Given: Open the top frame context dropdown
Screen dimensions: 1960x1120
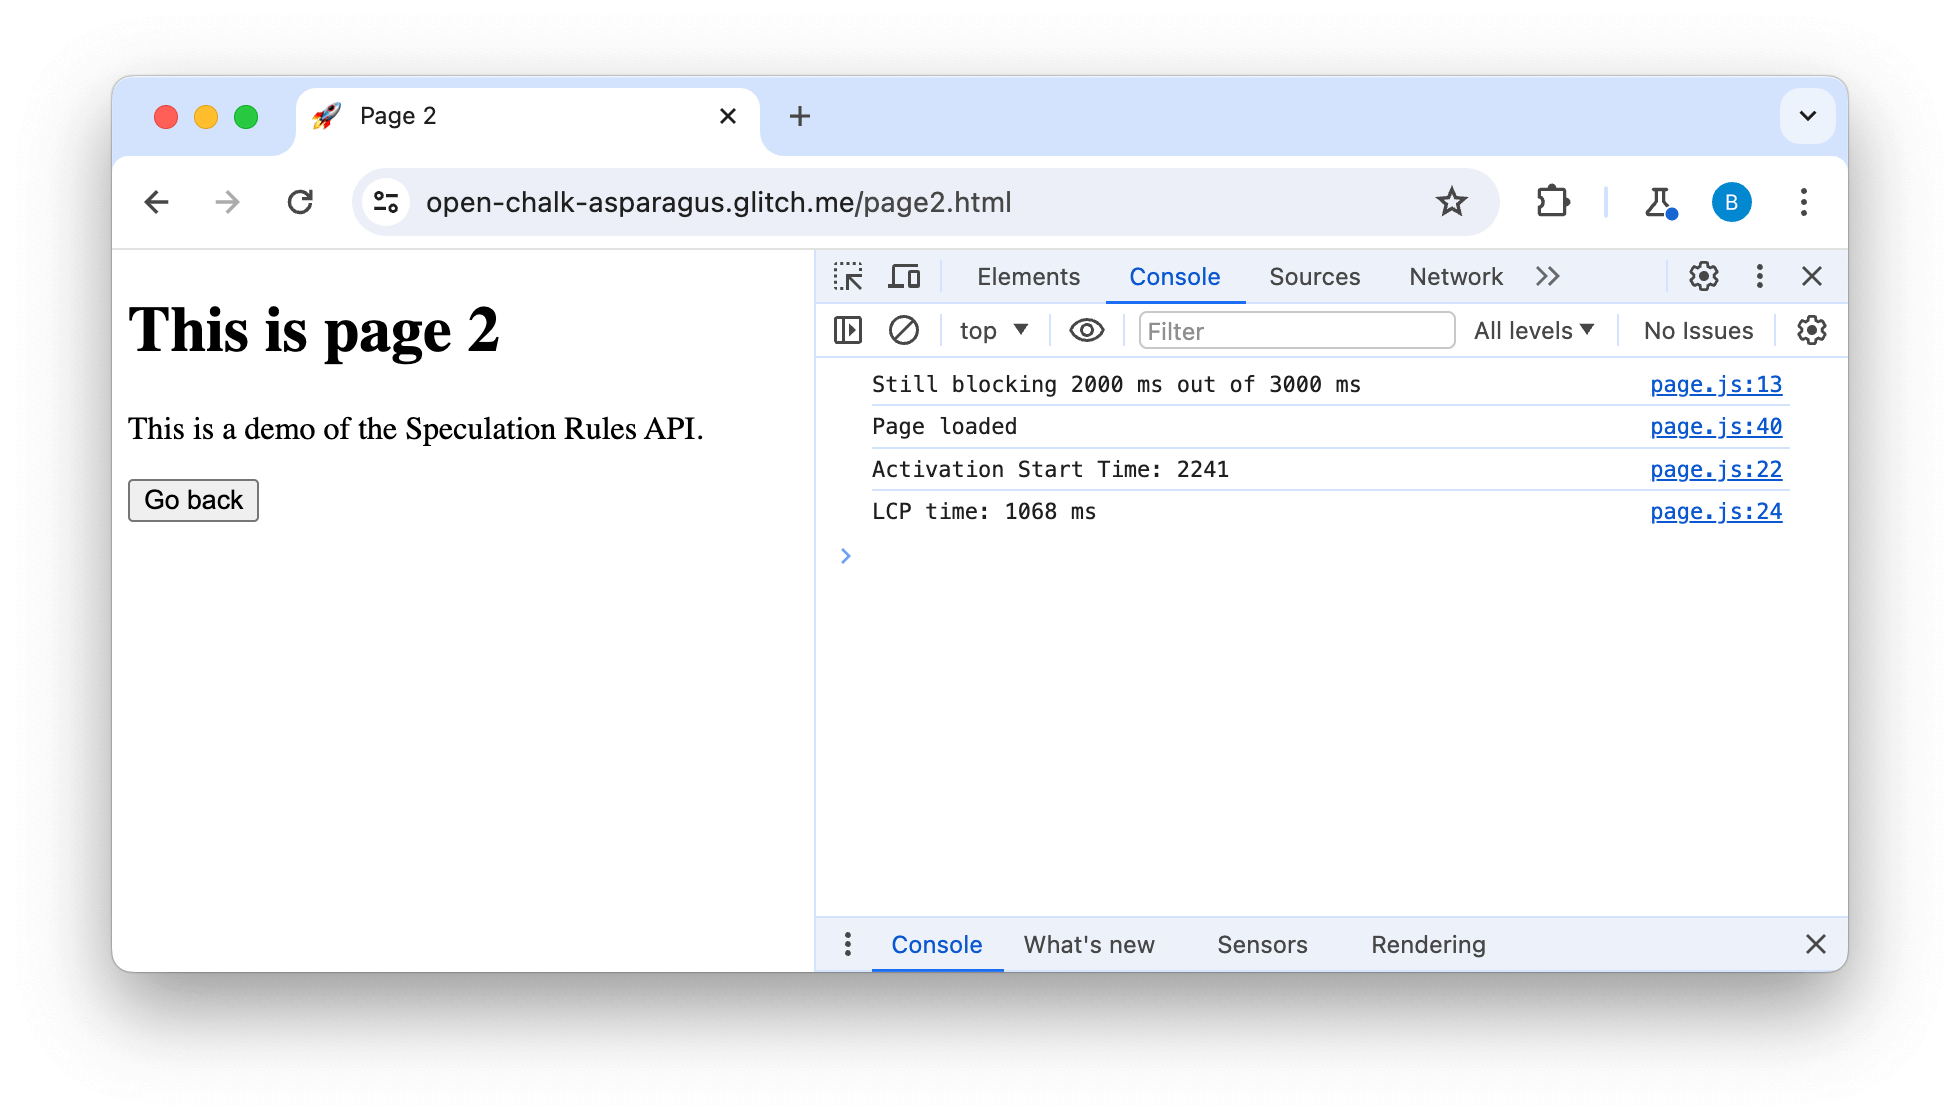Looking at the screenshot, I should pyautogui.click(x=993, y=330).
